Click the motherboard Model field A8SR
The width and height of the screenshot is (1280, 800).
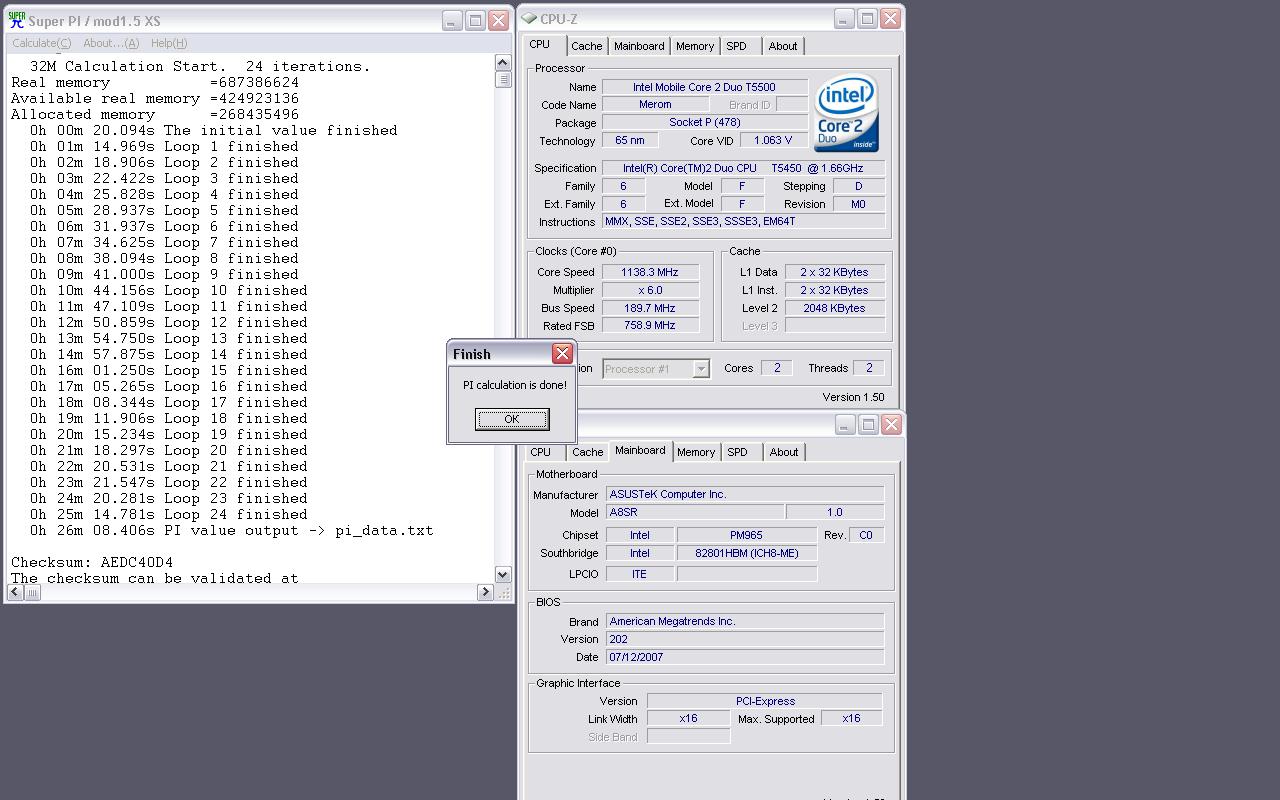pyautogui.click(x=695, y=512)
